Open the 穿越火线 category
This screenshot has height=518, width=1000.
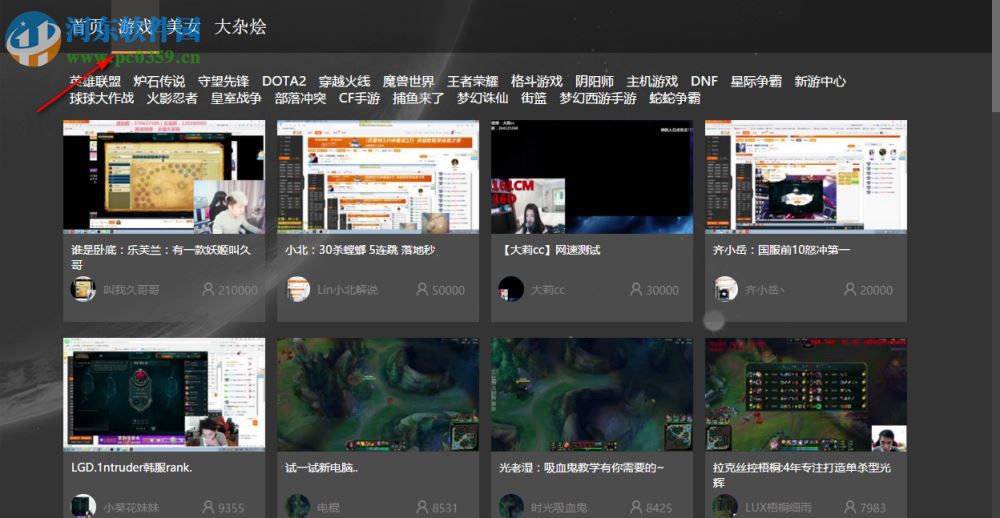click(344, 82)
